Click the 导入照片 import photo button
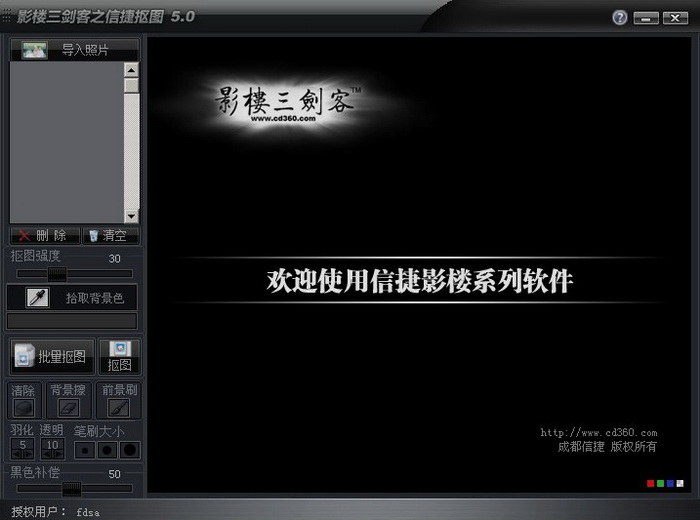Image resolution: width=700 pixels, height=520 pixels. [74, 50]
